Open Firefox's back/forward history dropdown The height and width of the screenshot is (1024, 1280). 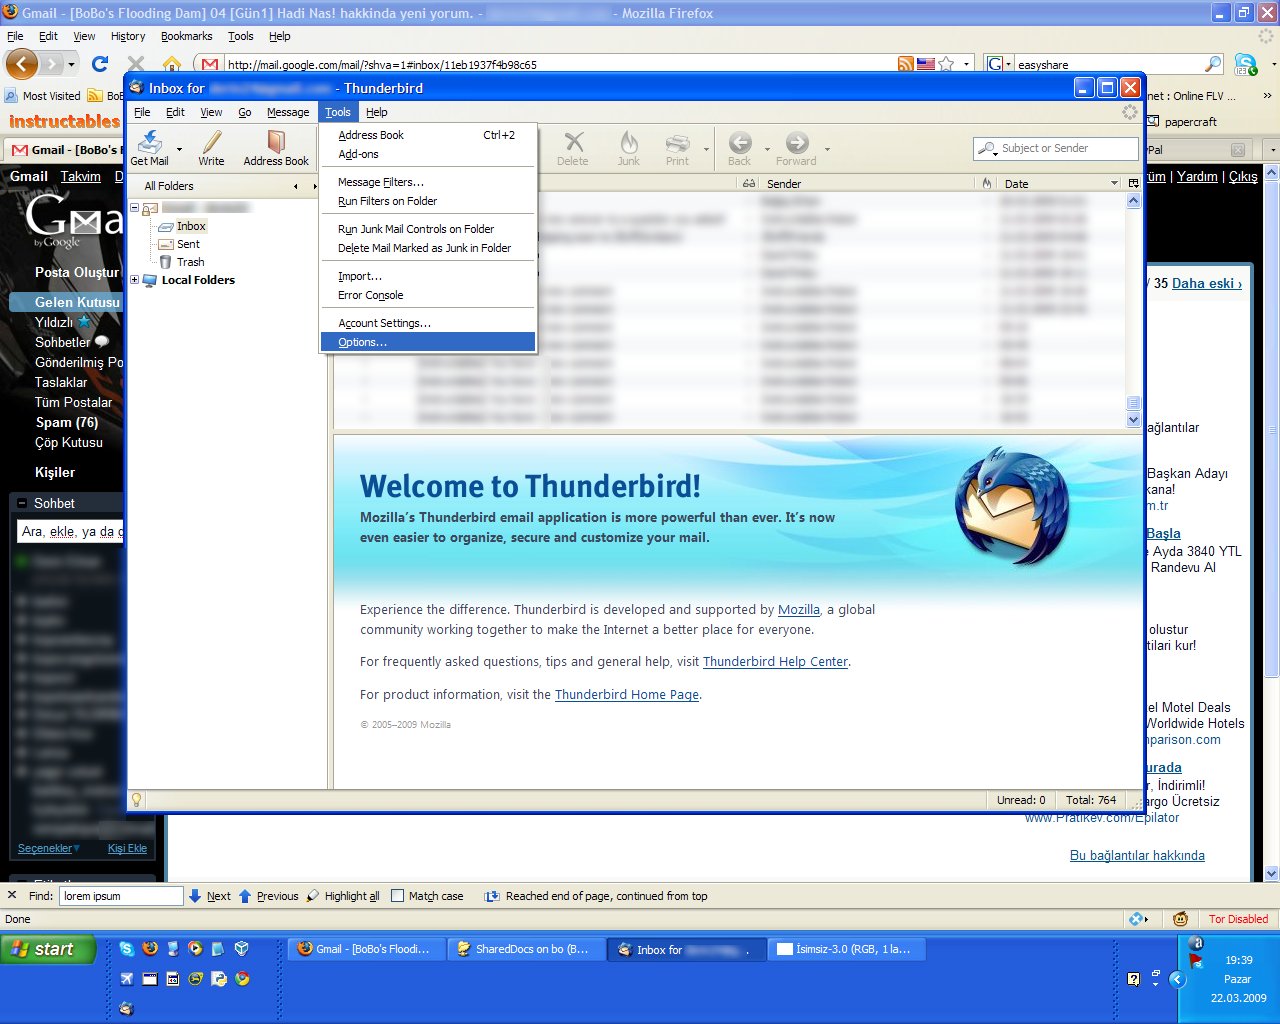[71, 64]
